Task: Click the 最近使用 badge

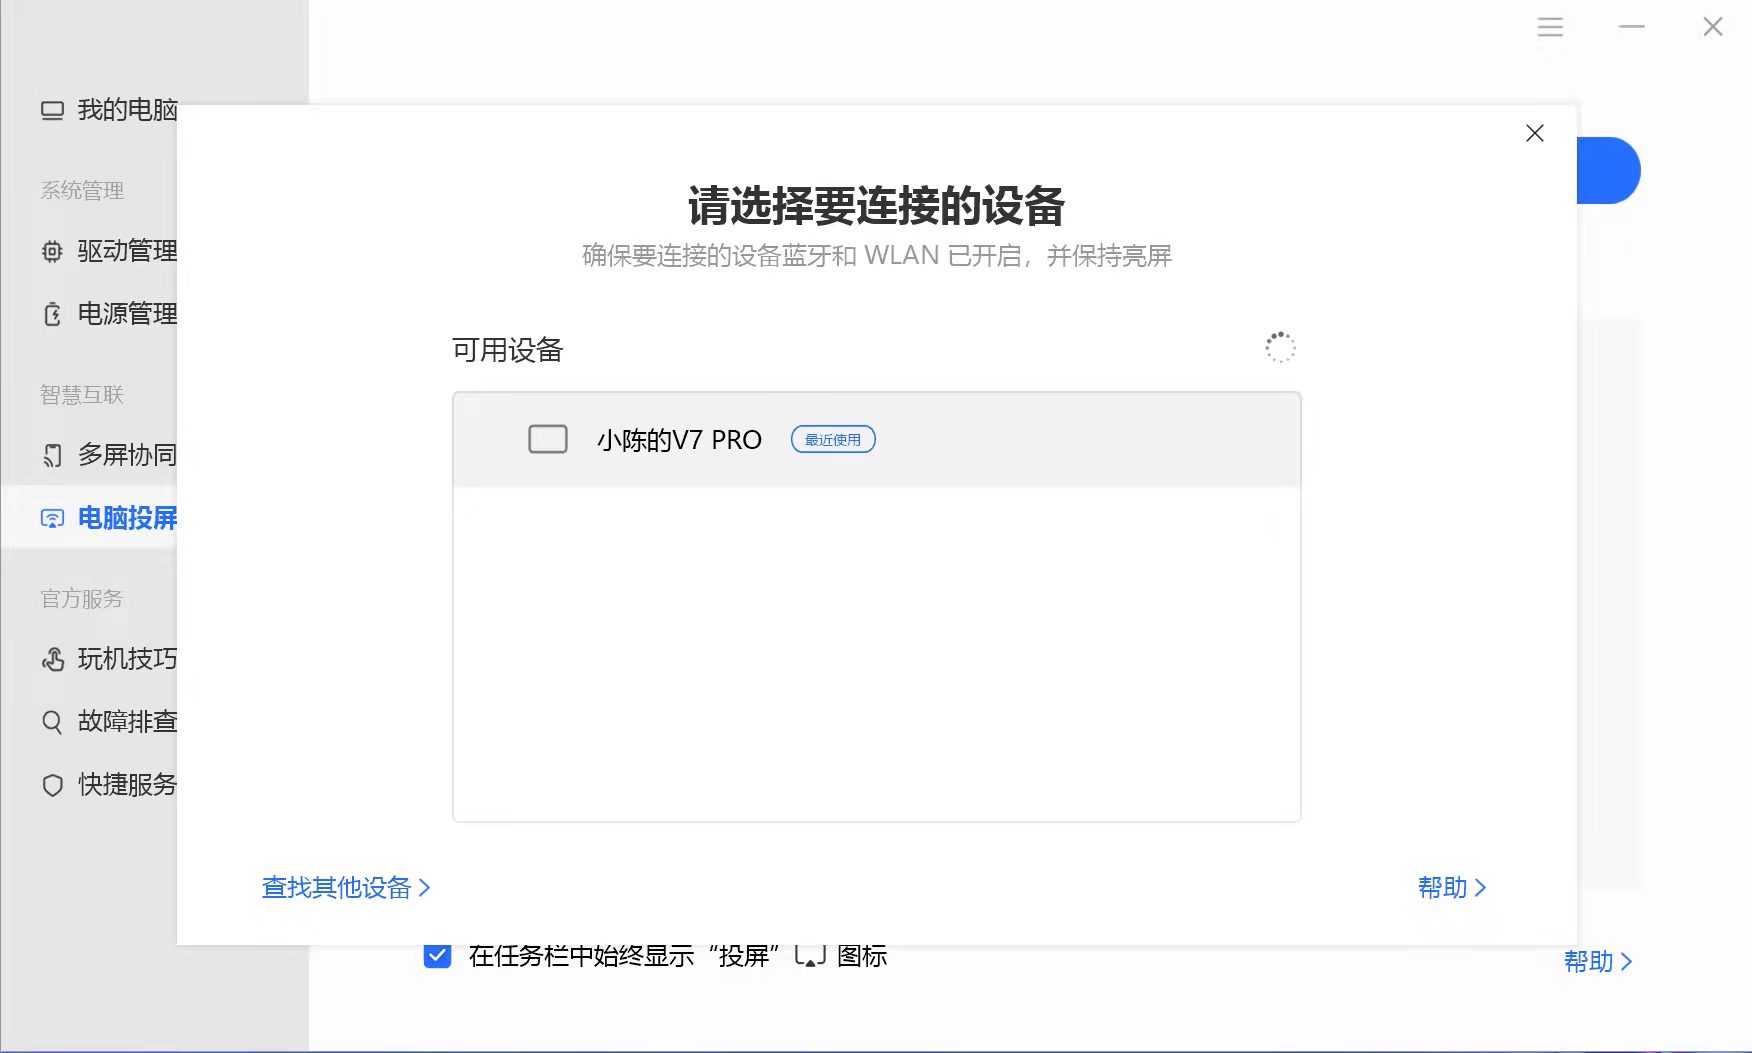Action: pos(833,439)
